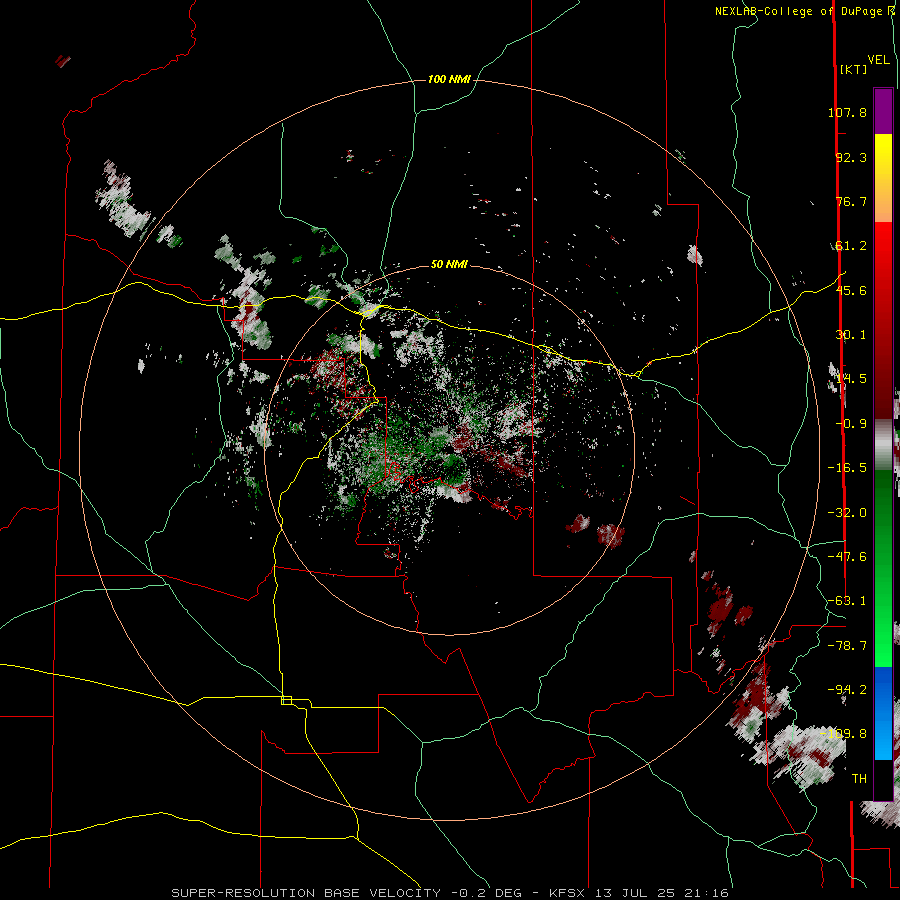
Task: Select the 76.7 velocity scale value
Action: tap(851, 201)
